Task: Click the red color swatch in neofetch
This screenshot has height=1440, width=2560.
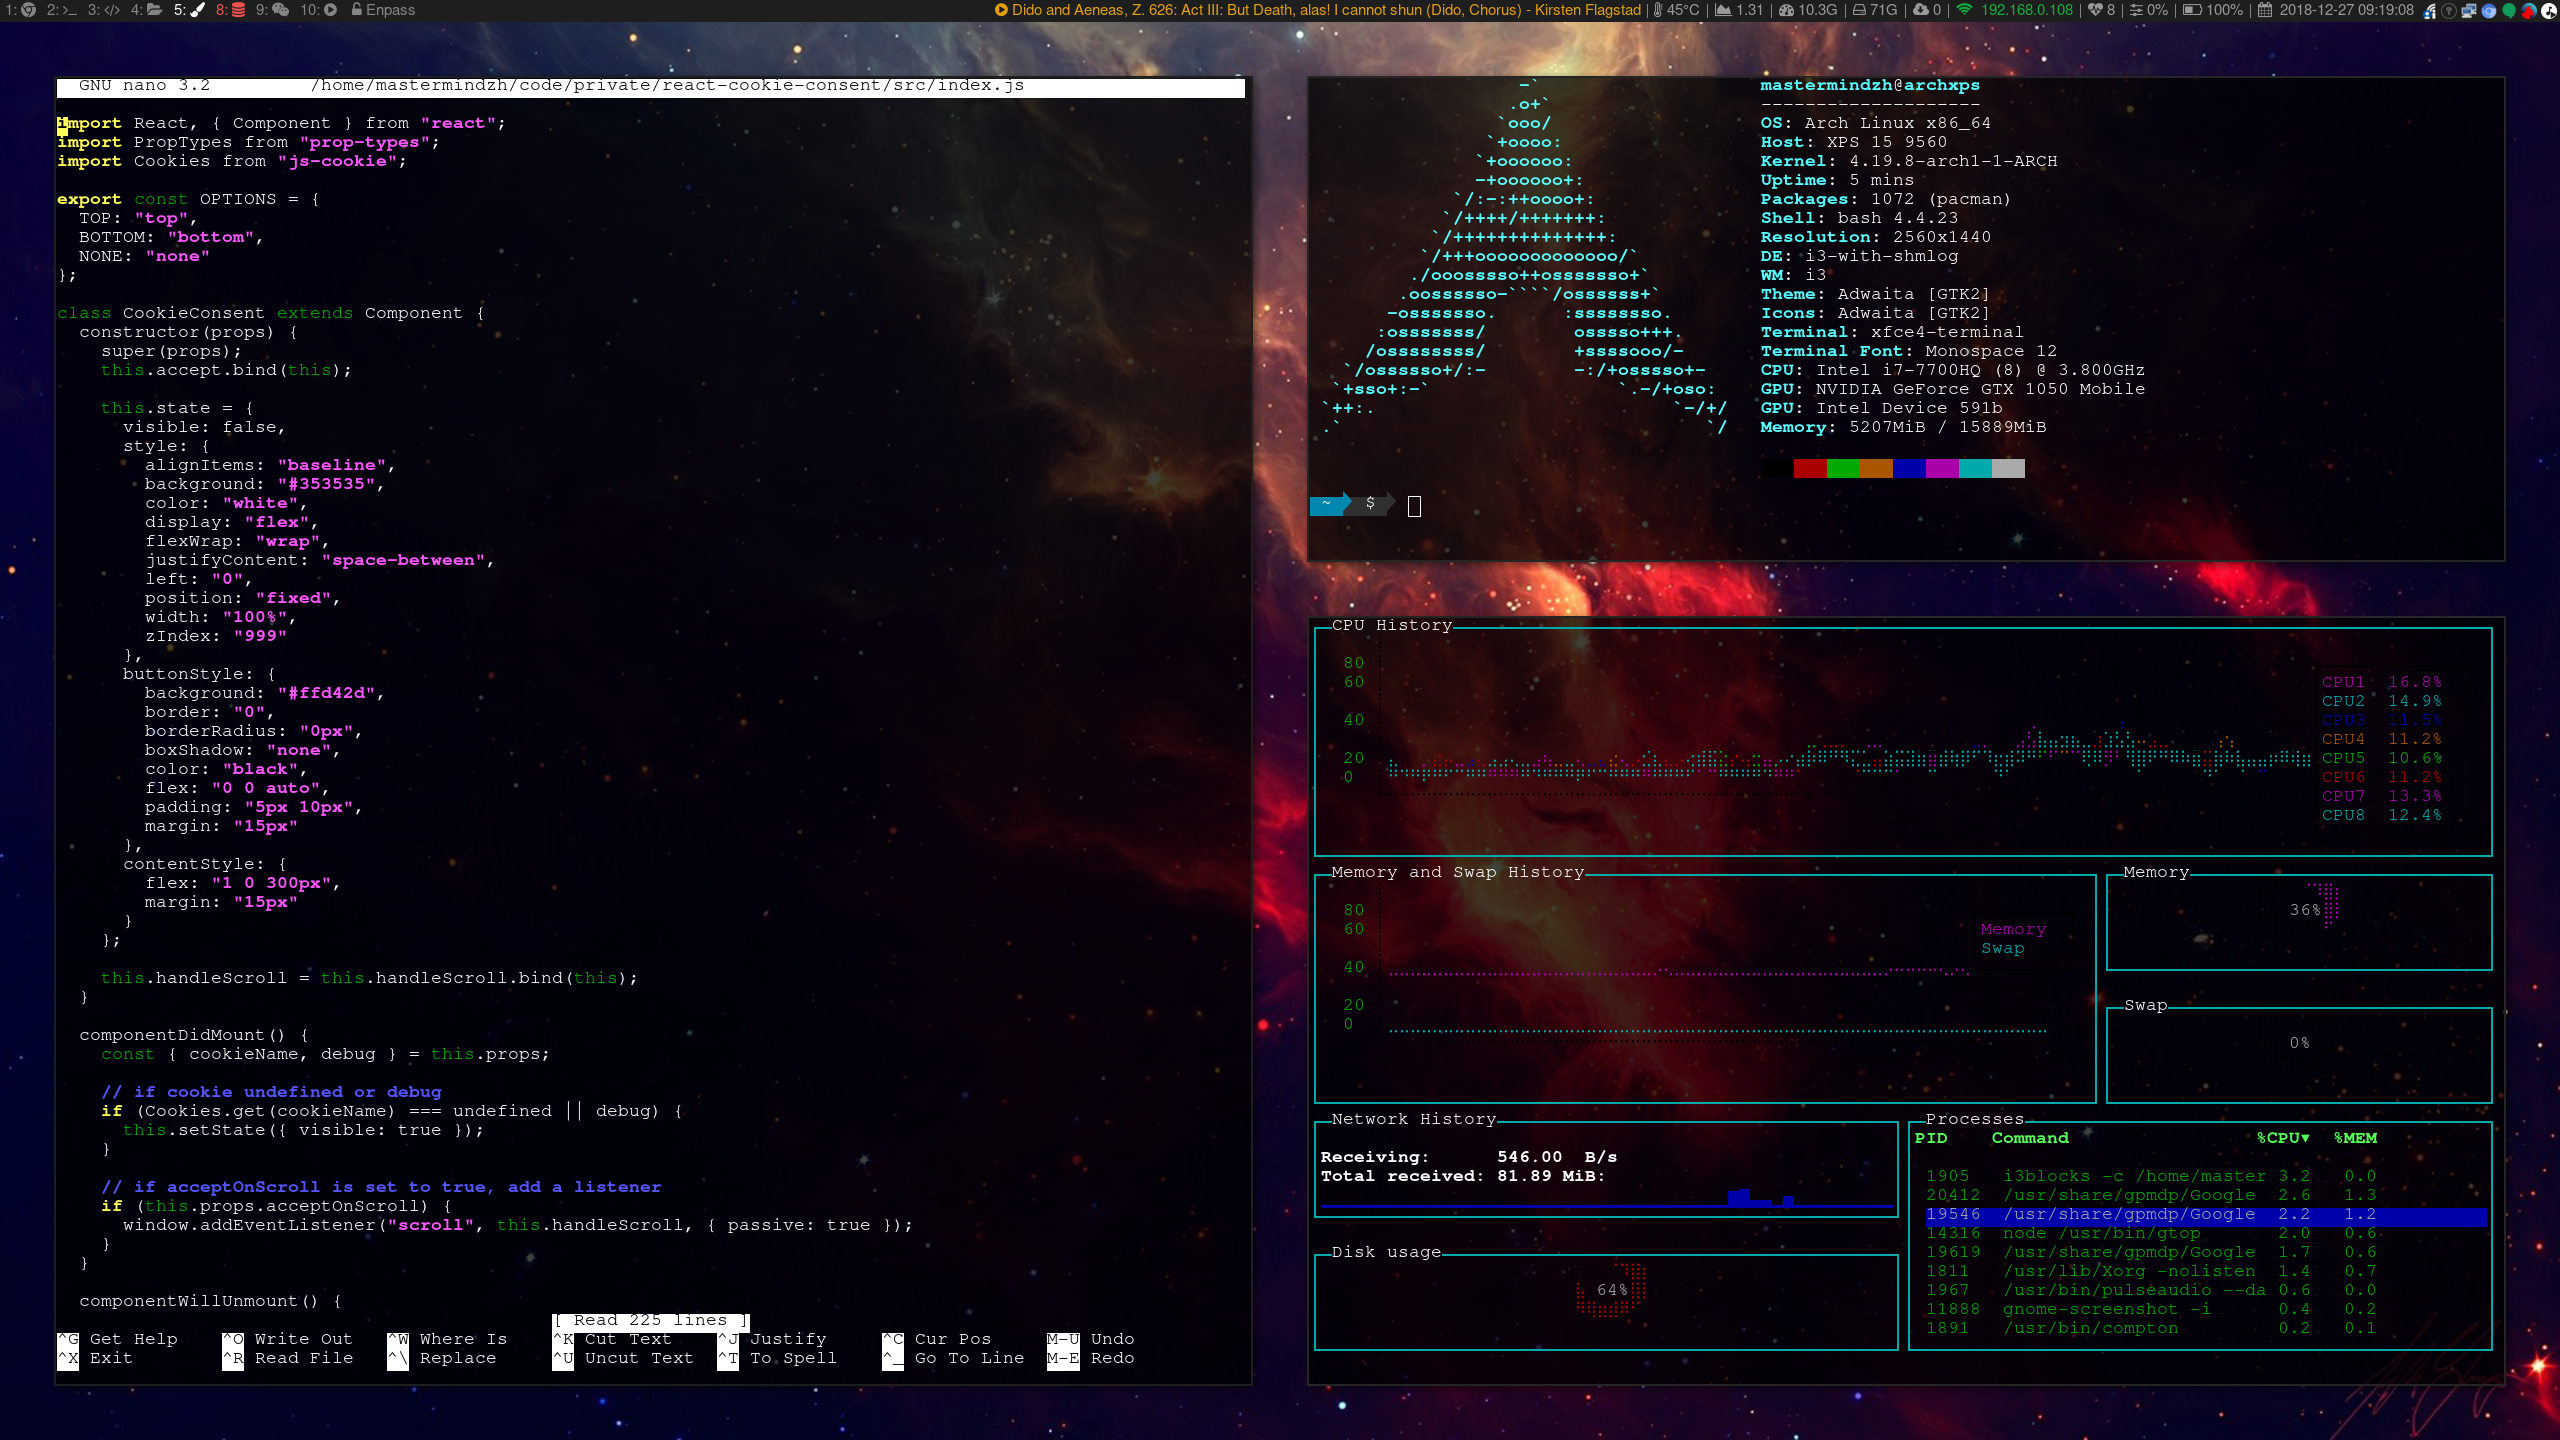Action: pos(1809,468)
